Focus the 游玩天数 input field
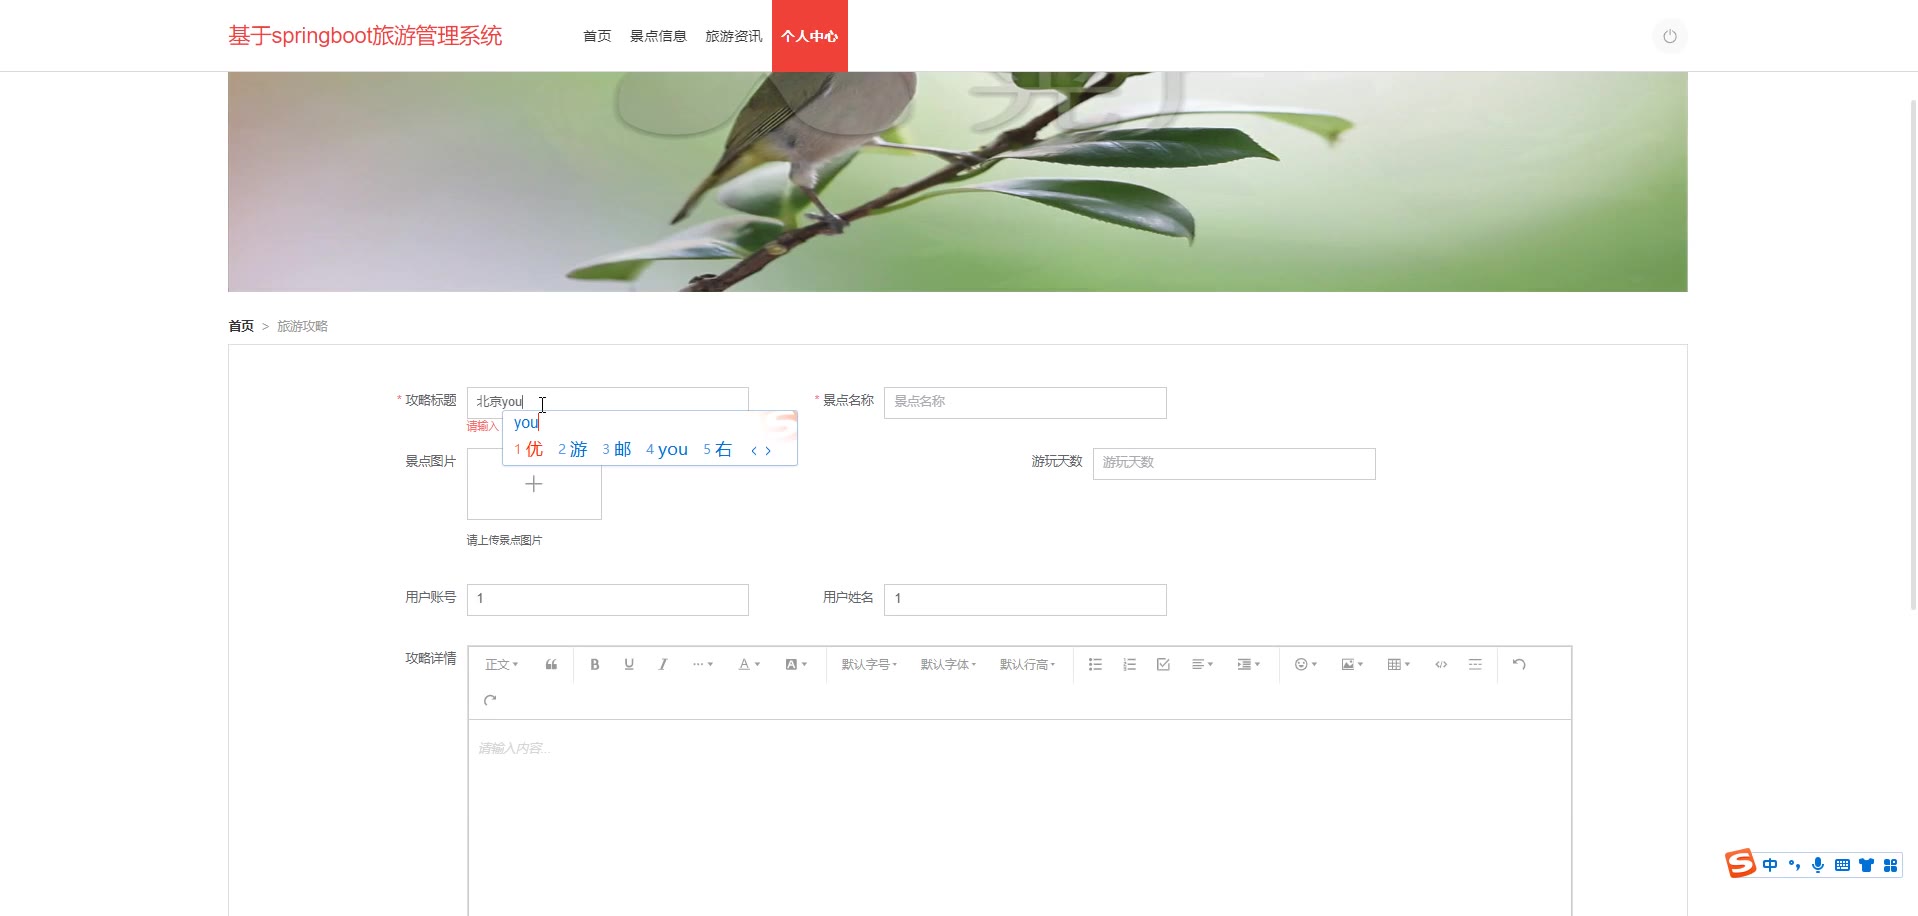 (x=1234, y=463)
